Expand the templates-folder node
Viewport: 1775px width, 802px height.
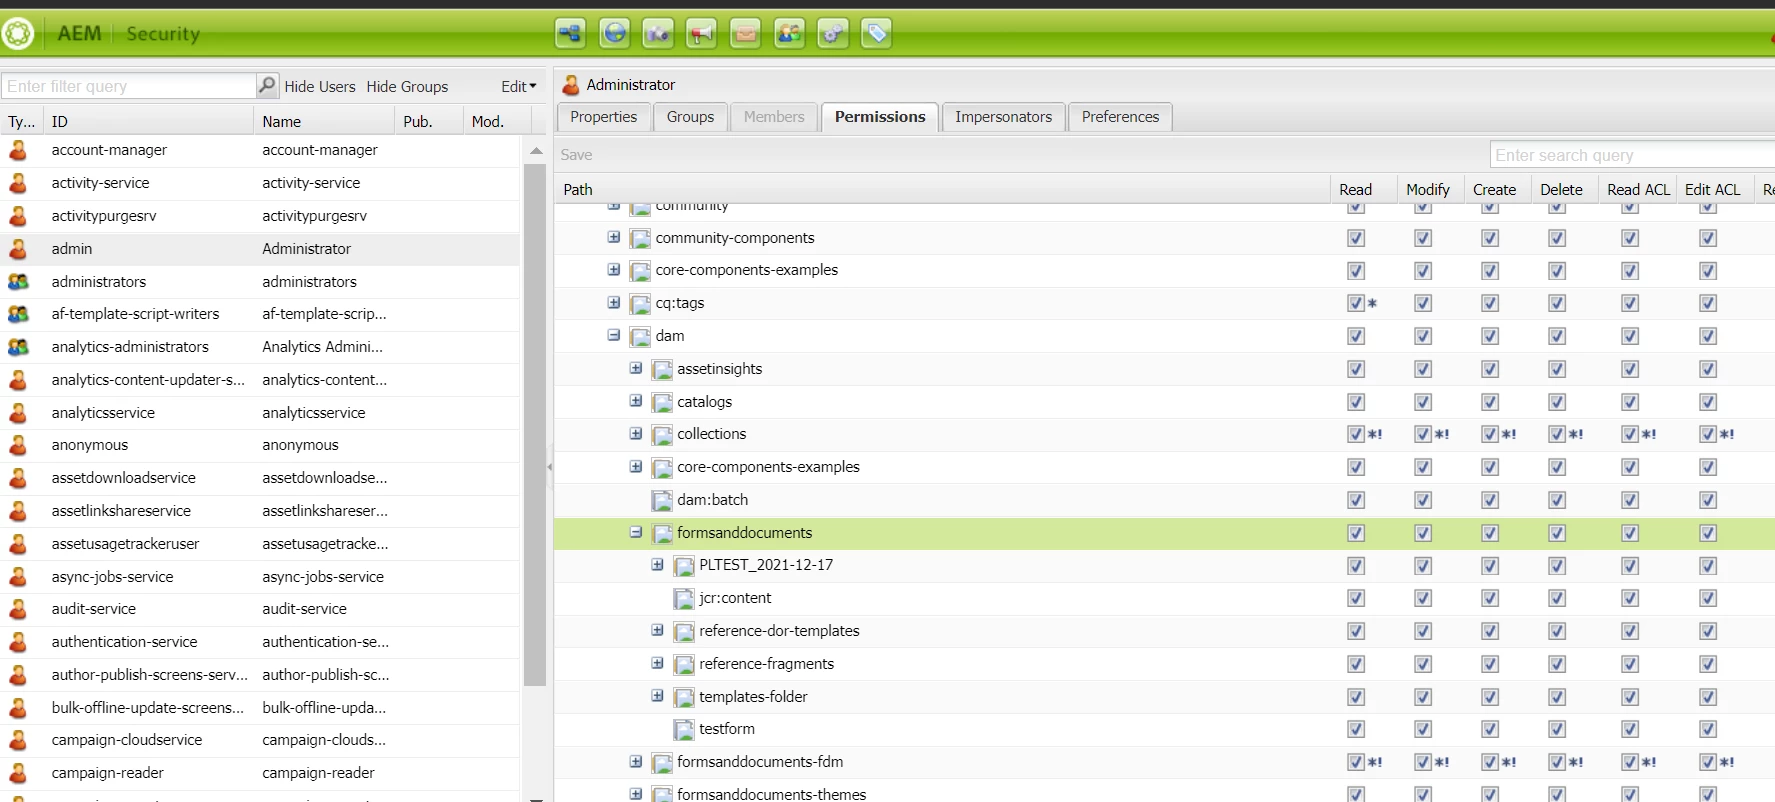click(x=658, y=696)
